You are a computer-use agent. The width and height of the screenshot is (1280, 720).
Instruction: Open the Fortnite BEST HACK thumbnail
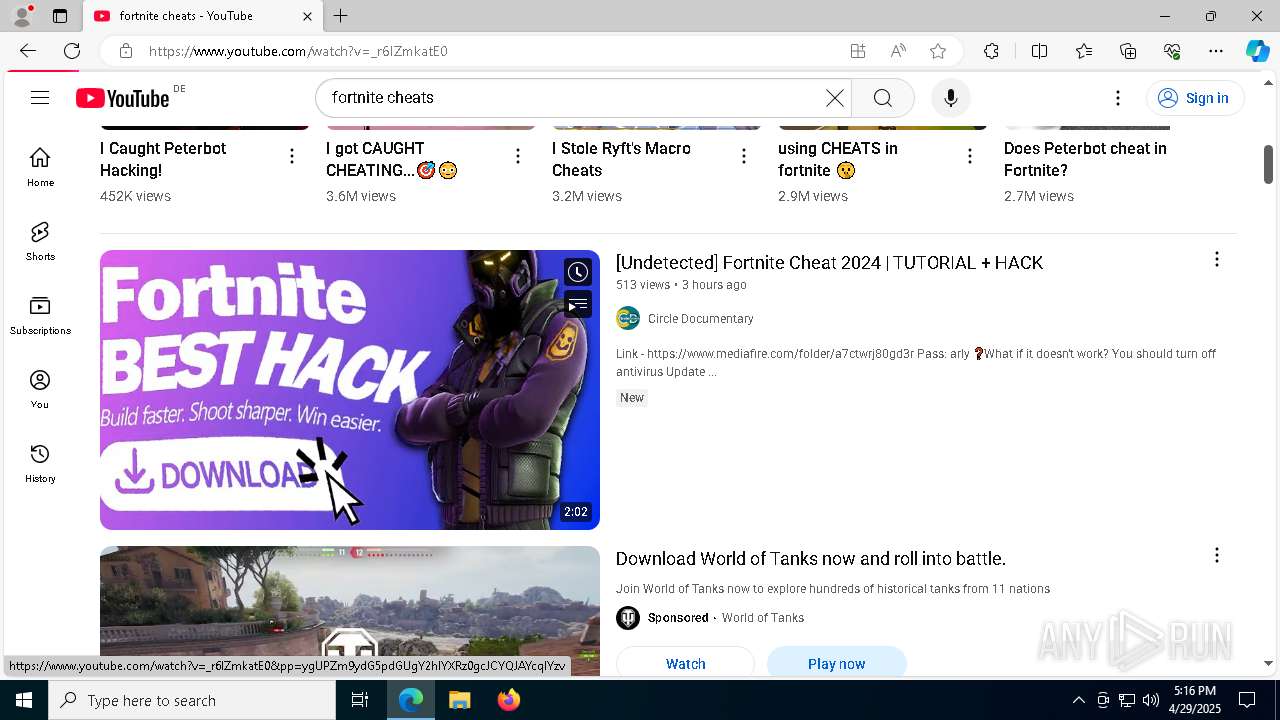(350, 390)
